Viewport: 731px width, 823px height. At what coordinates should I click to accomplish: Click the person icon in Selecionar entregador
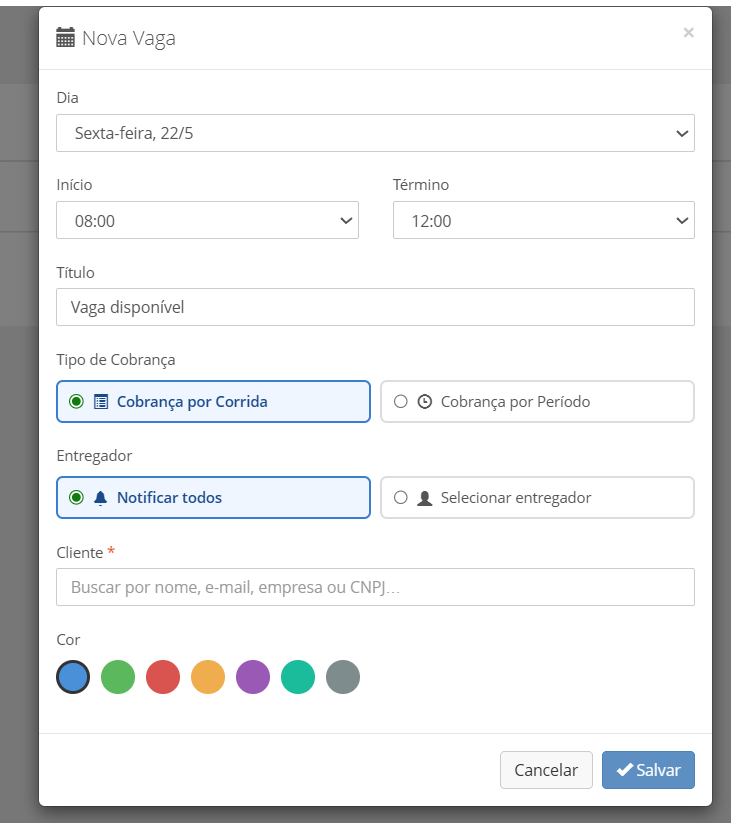point(425,498)
